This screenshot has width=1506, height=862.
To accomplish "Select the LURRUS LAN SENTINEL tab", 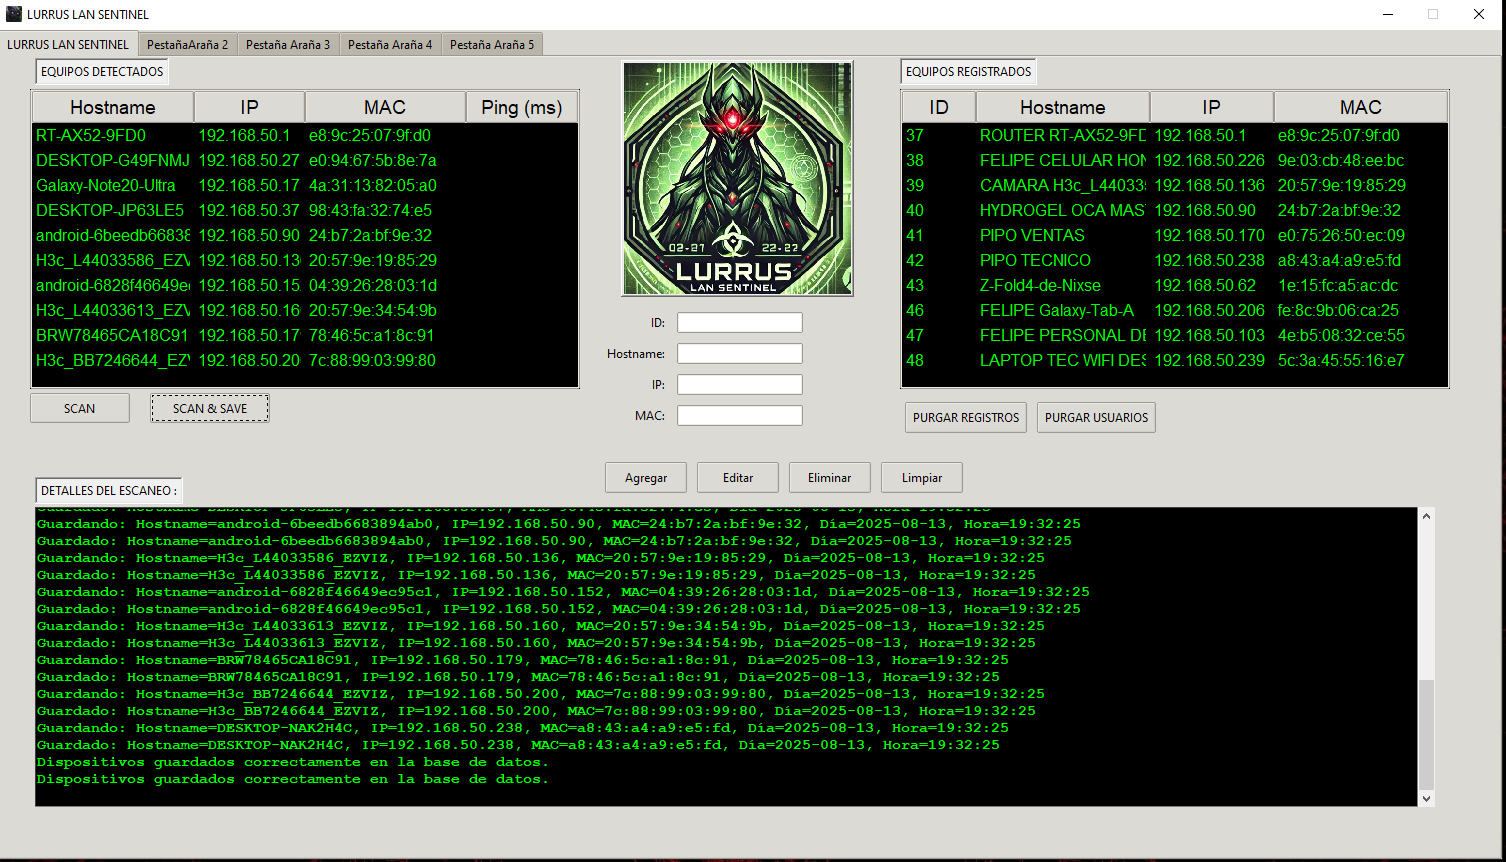I will (x=68, y=44).
